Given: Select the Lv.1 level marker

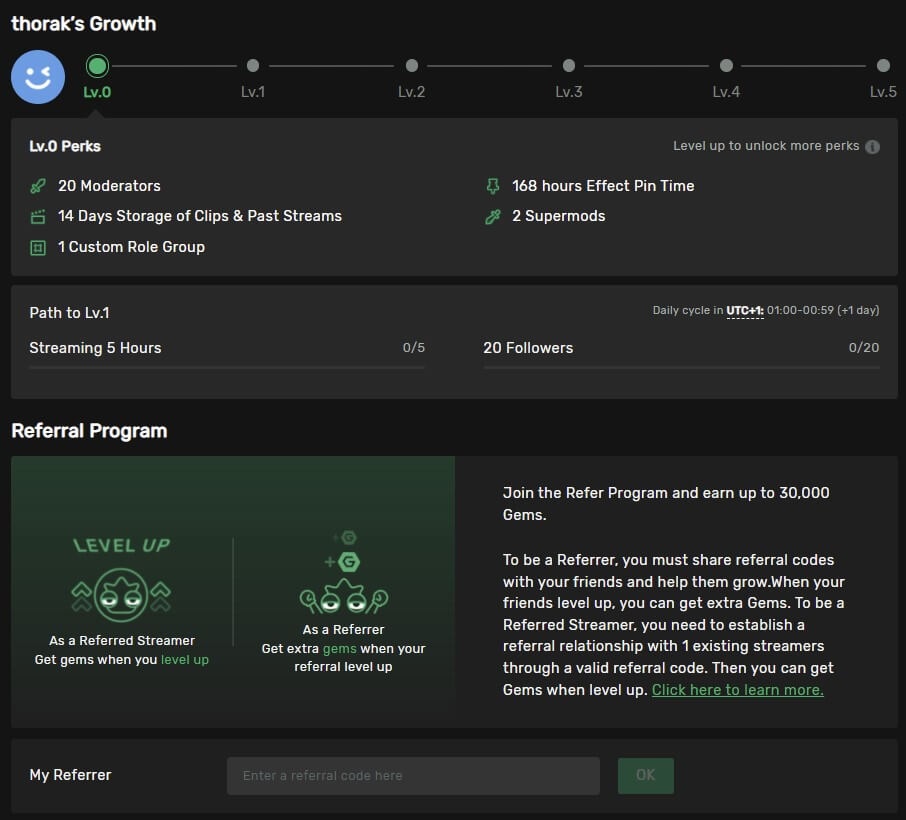Looking at the screenshot, I should click(x=253, y=66).
